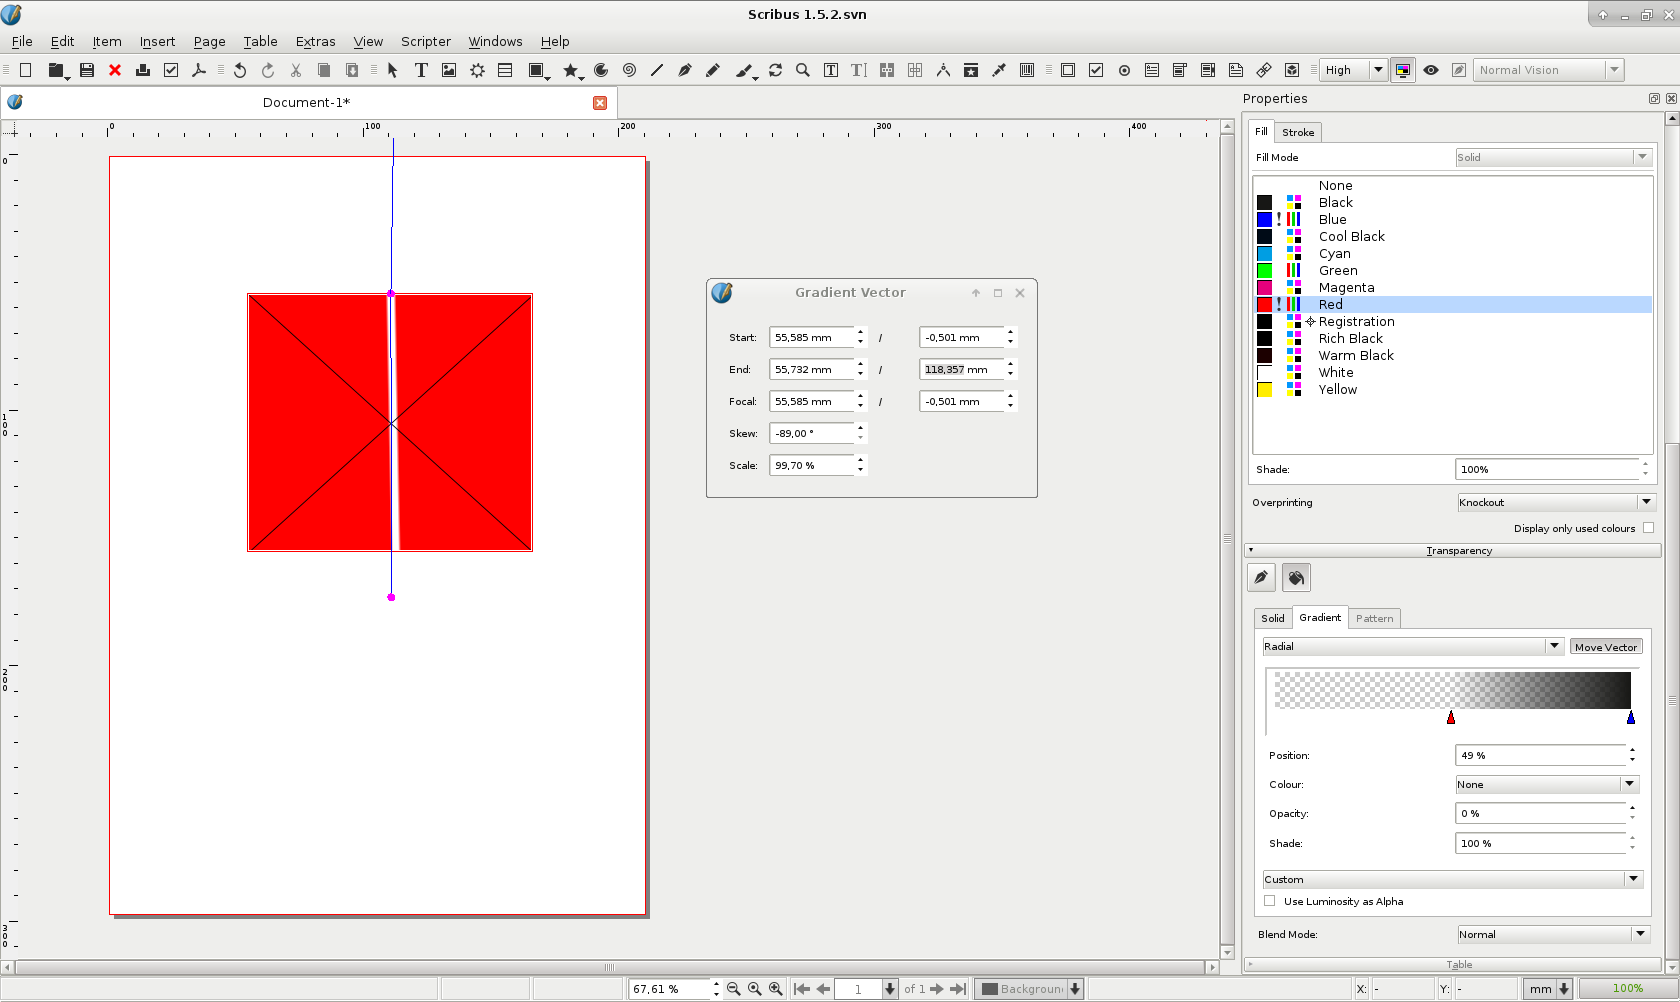
Task: Click the Move Vector button
Action: (x=1606, y=647)
